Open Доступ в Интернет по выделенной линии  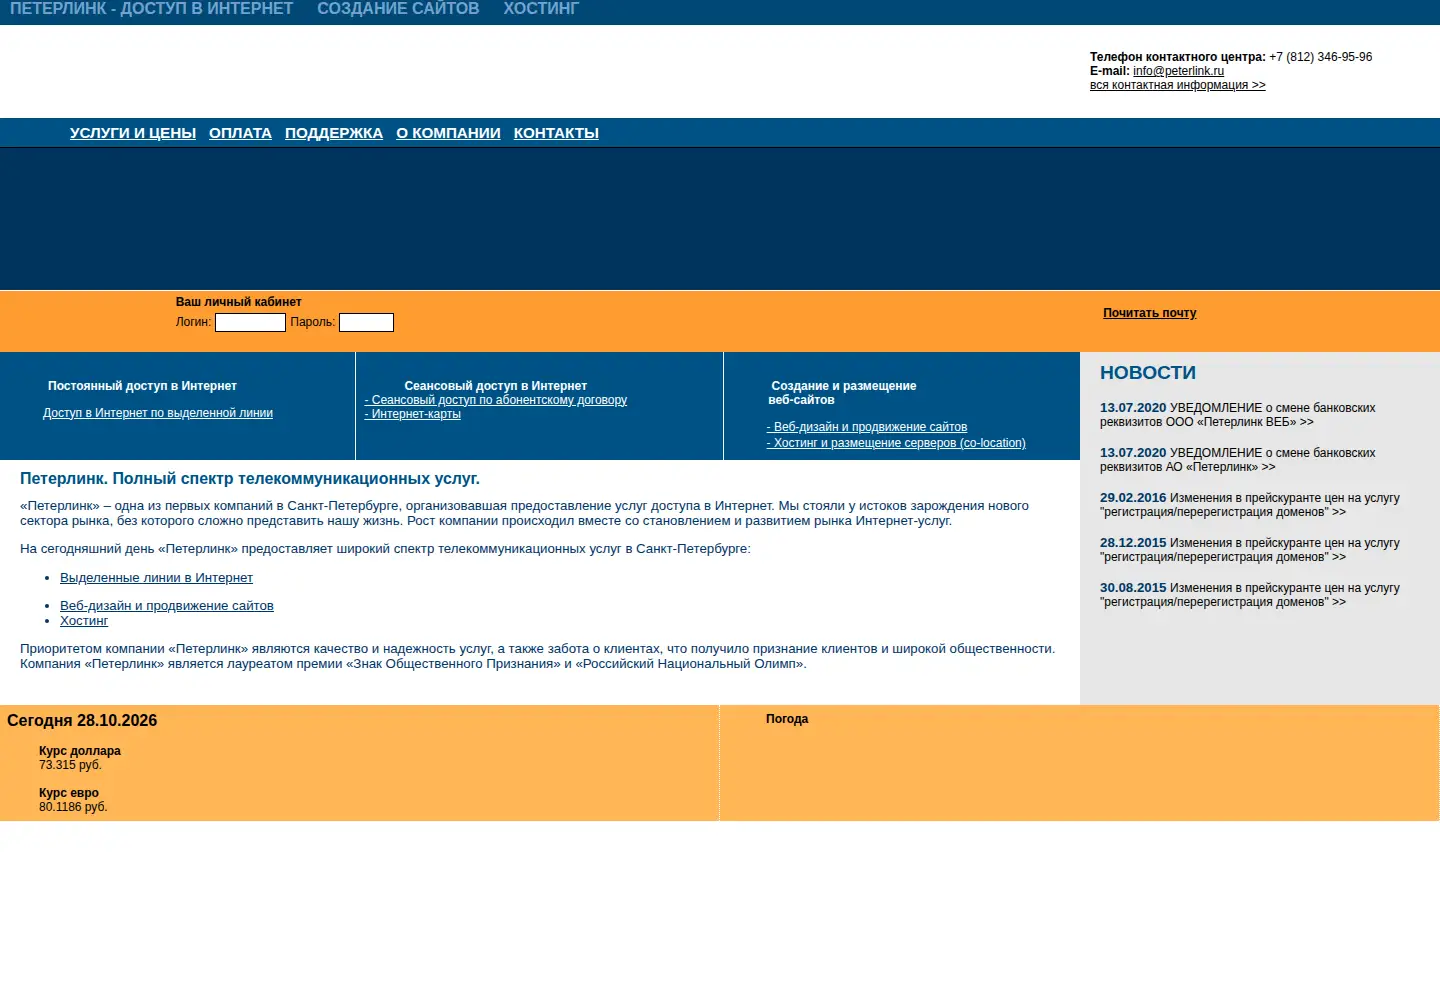tap(158, 413)
